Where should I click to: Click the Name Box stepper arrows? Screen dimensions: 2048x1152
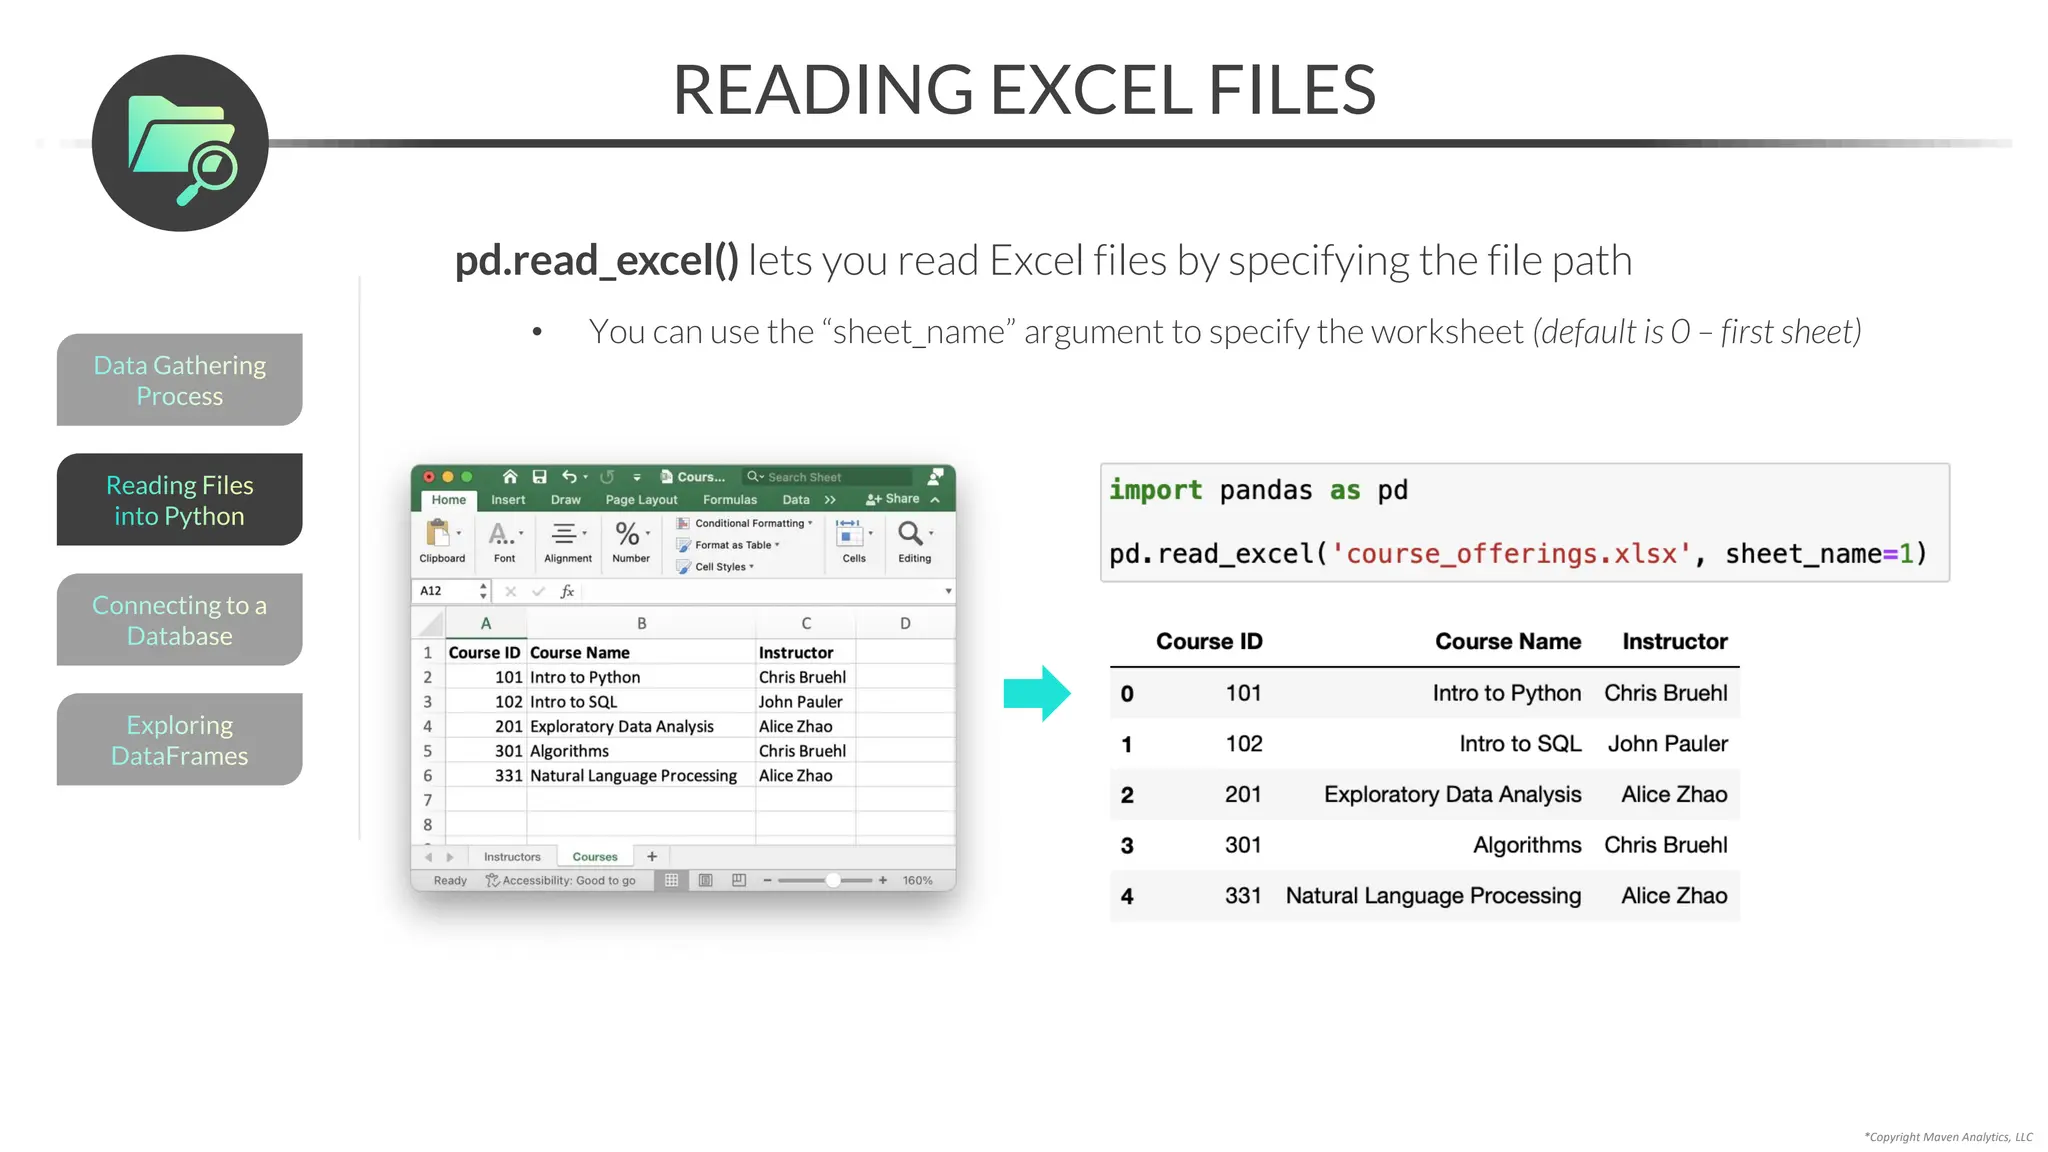(x=484, y=591)
